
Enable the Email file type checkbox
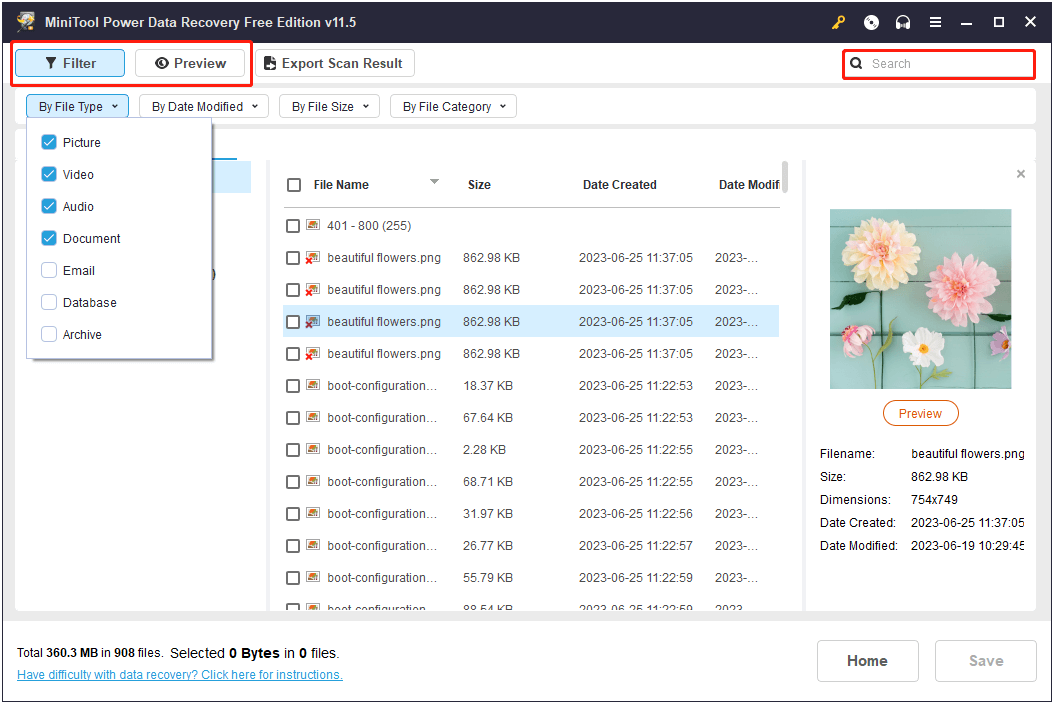(49, 271)
